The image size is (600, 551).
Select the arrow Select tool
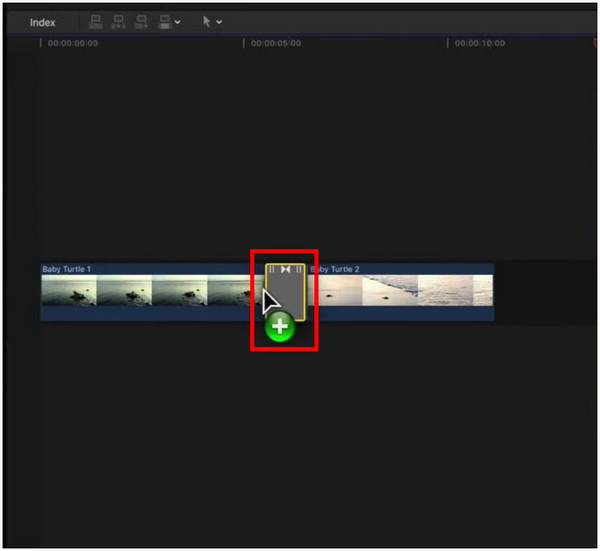pos(206,21)
